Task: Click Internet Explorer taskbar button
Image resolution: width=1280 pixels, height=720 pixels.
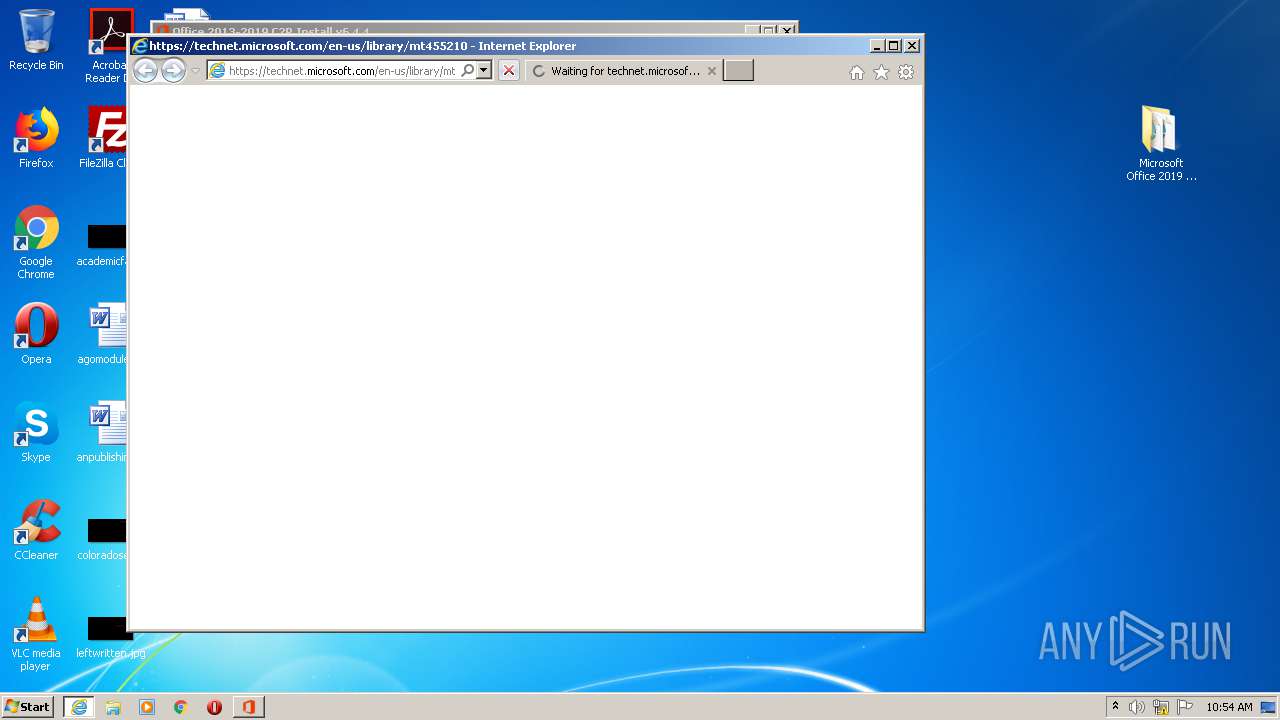Action: coord(78,707)
